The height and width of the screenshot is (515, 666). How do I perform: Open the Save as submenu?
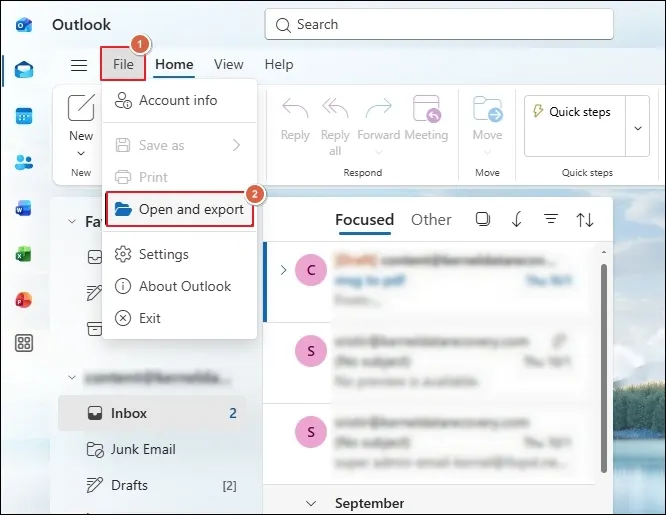coord(179,145)
